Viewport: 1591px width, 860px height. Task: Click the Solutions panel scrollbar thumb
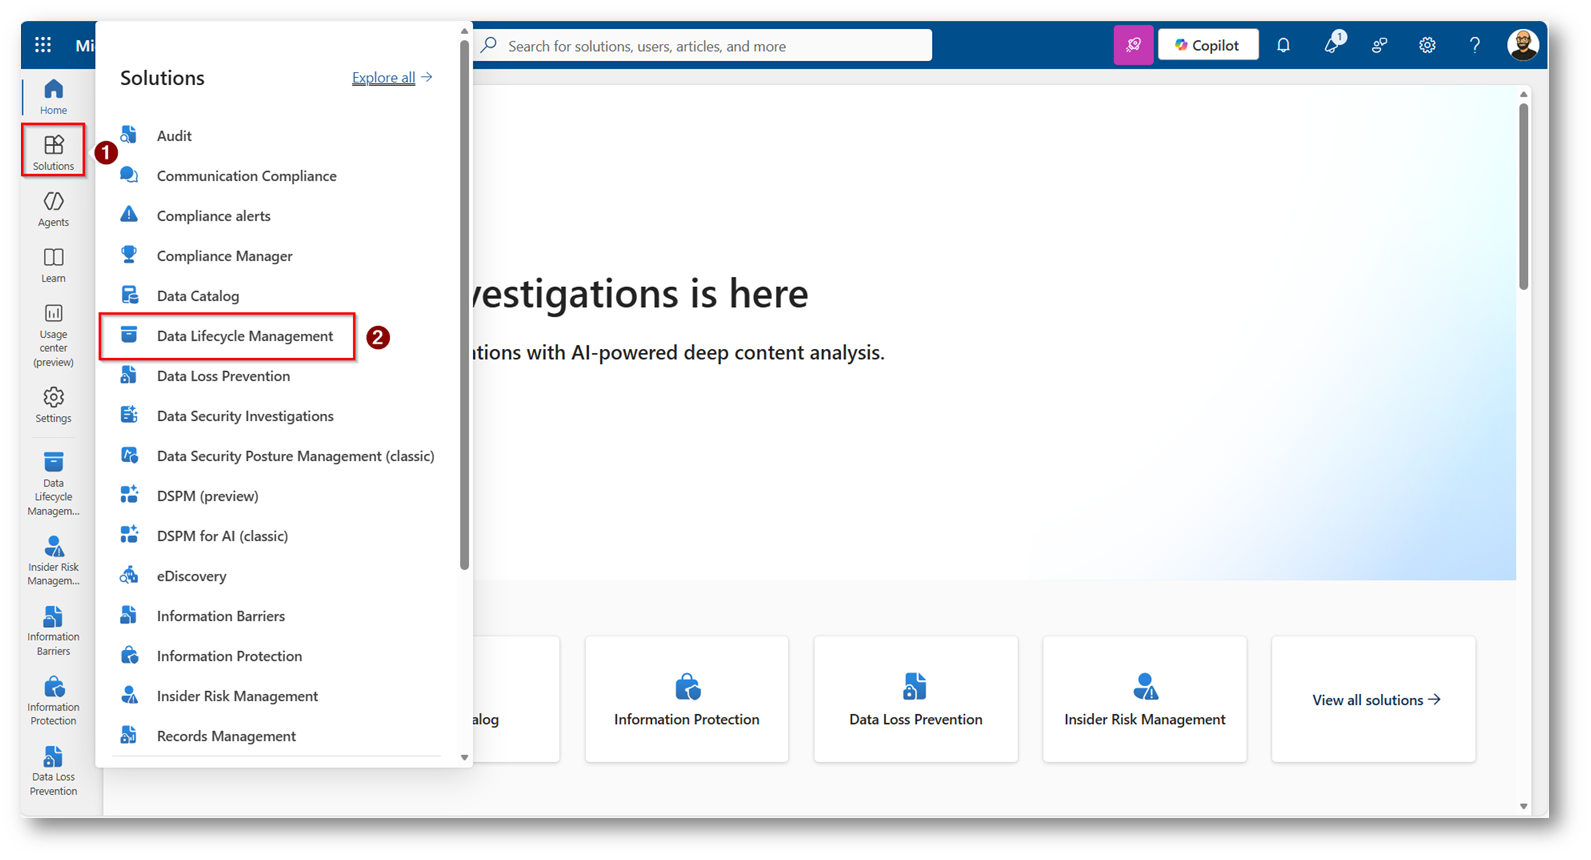464,305
